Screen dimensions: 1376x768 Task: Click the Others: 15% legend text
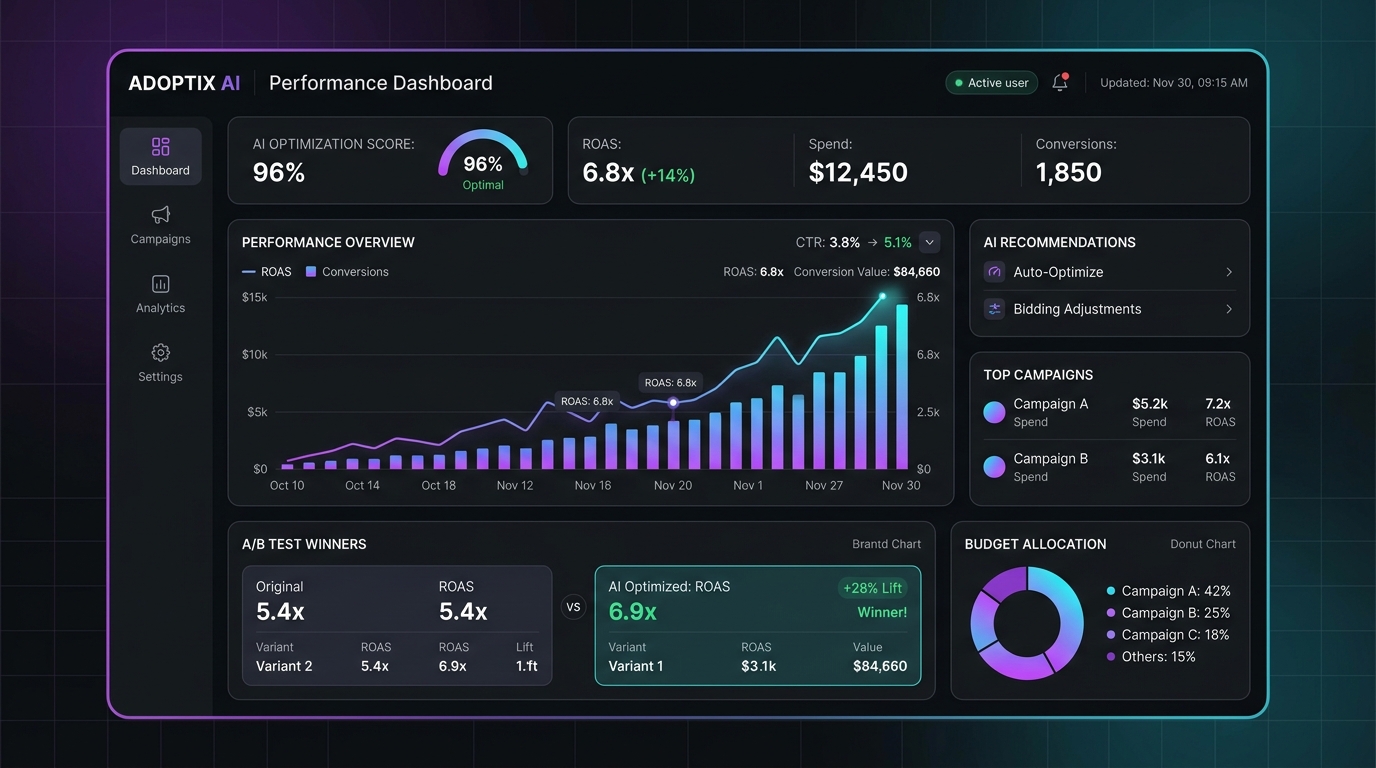coord(1159,657)
